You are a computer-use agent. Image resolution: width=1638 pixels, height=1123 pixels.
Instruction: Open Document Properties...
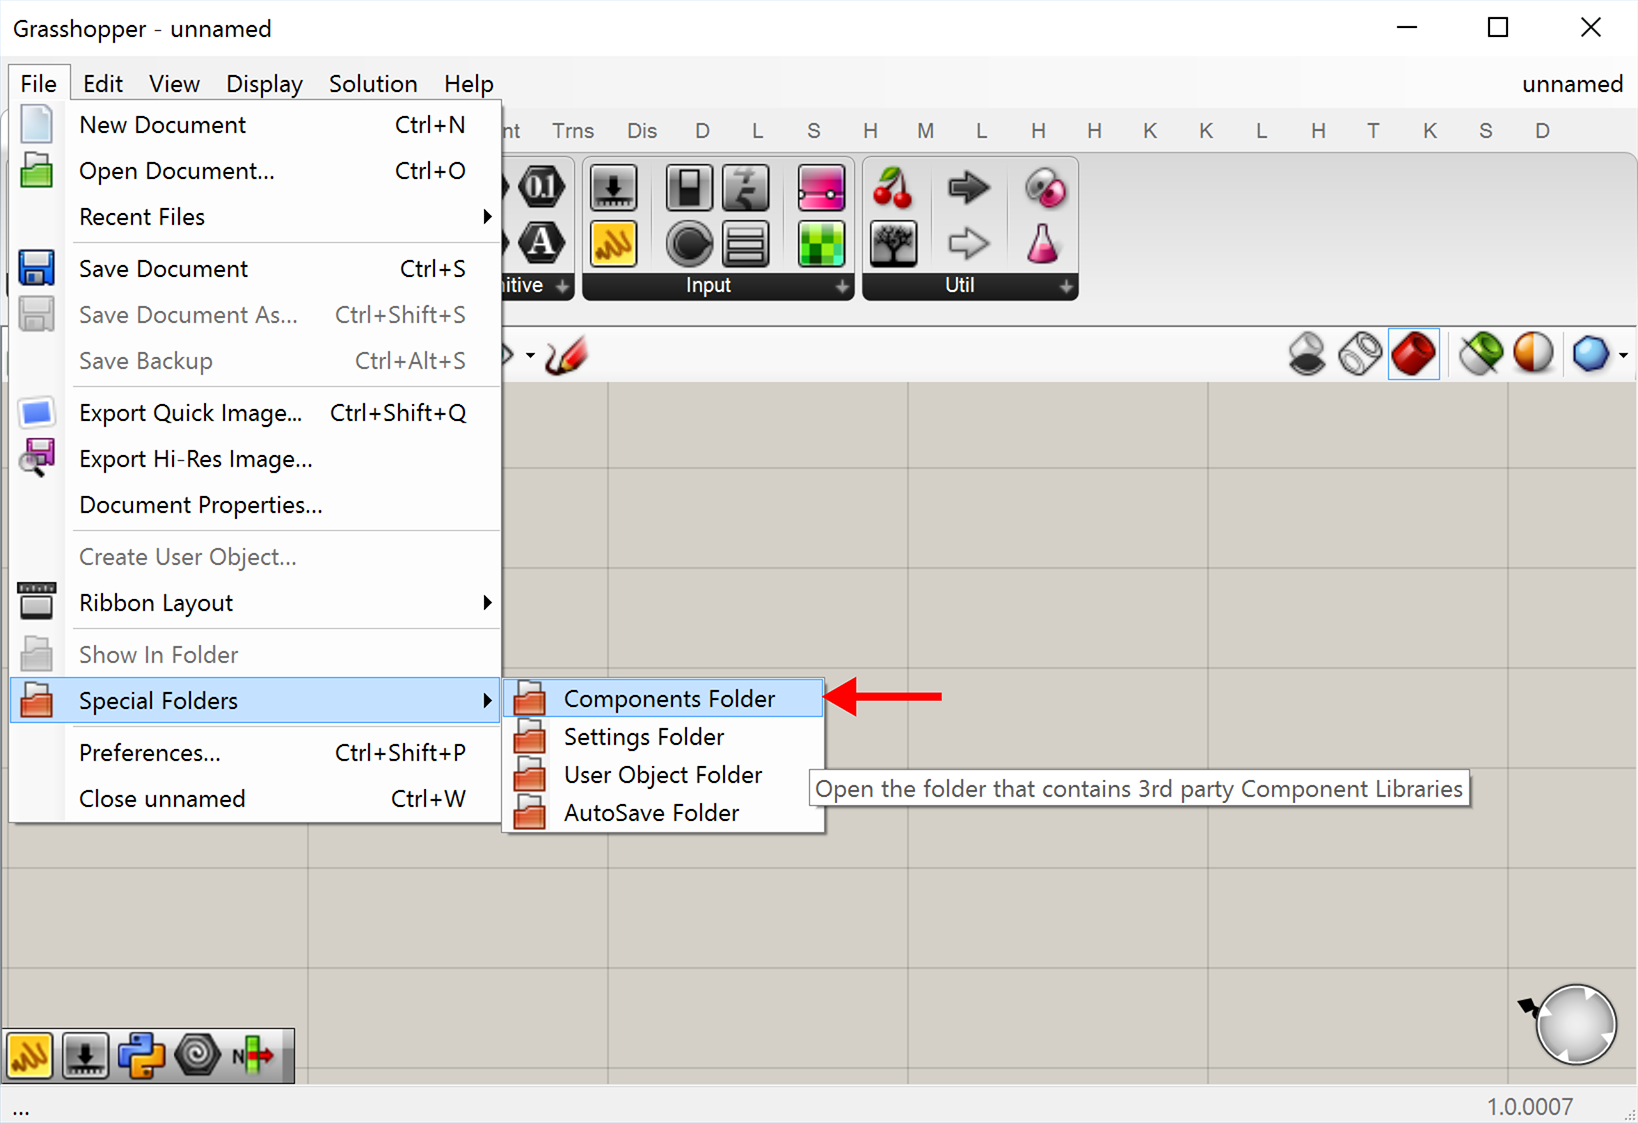coord(256,505)
